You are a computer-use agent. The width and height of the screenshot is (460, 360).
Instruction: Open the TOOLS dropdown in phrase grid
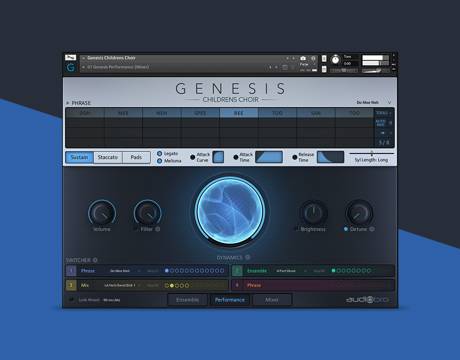[x=384, y=113]
